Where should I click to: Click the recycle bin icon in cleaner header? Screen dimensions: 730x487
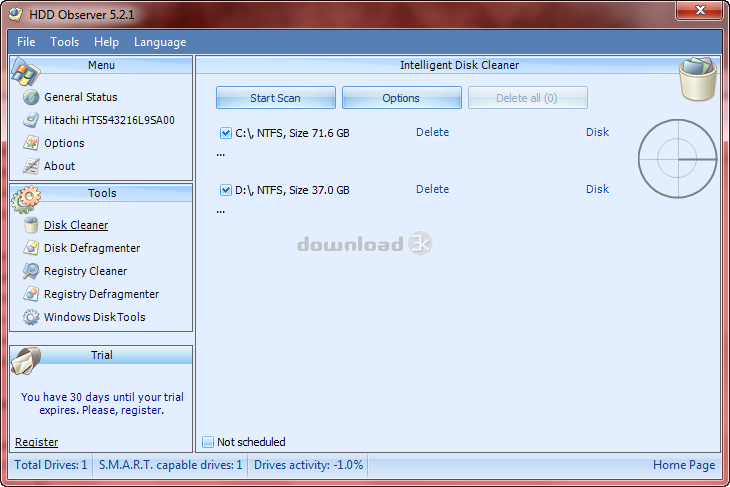coord(697,78)
